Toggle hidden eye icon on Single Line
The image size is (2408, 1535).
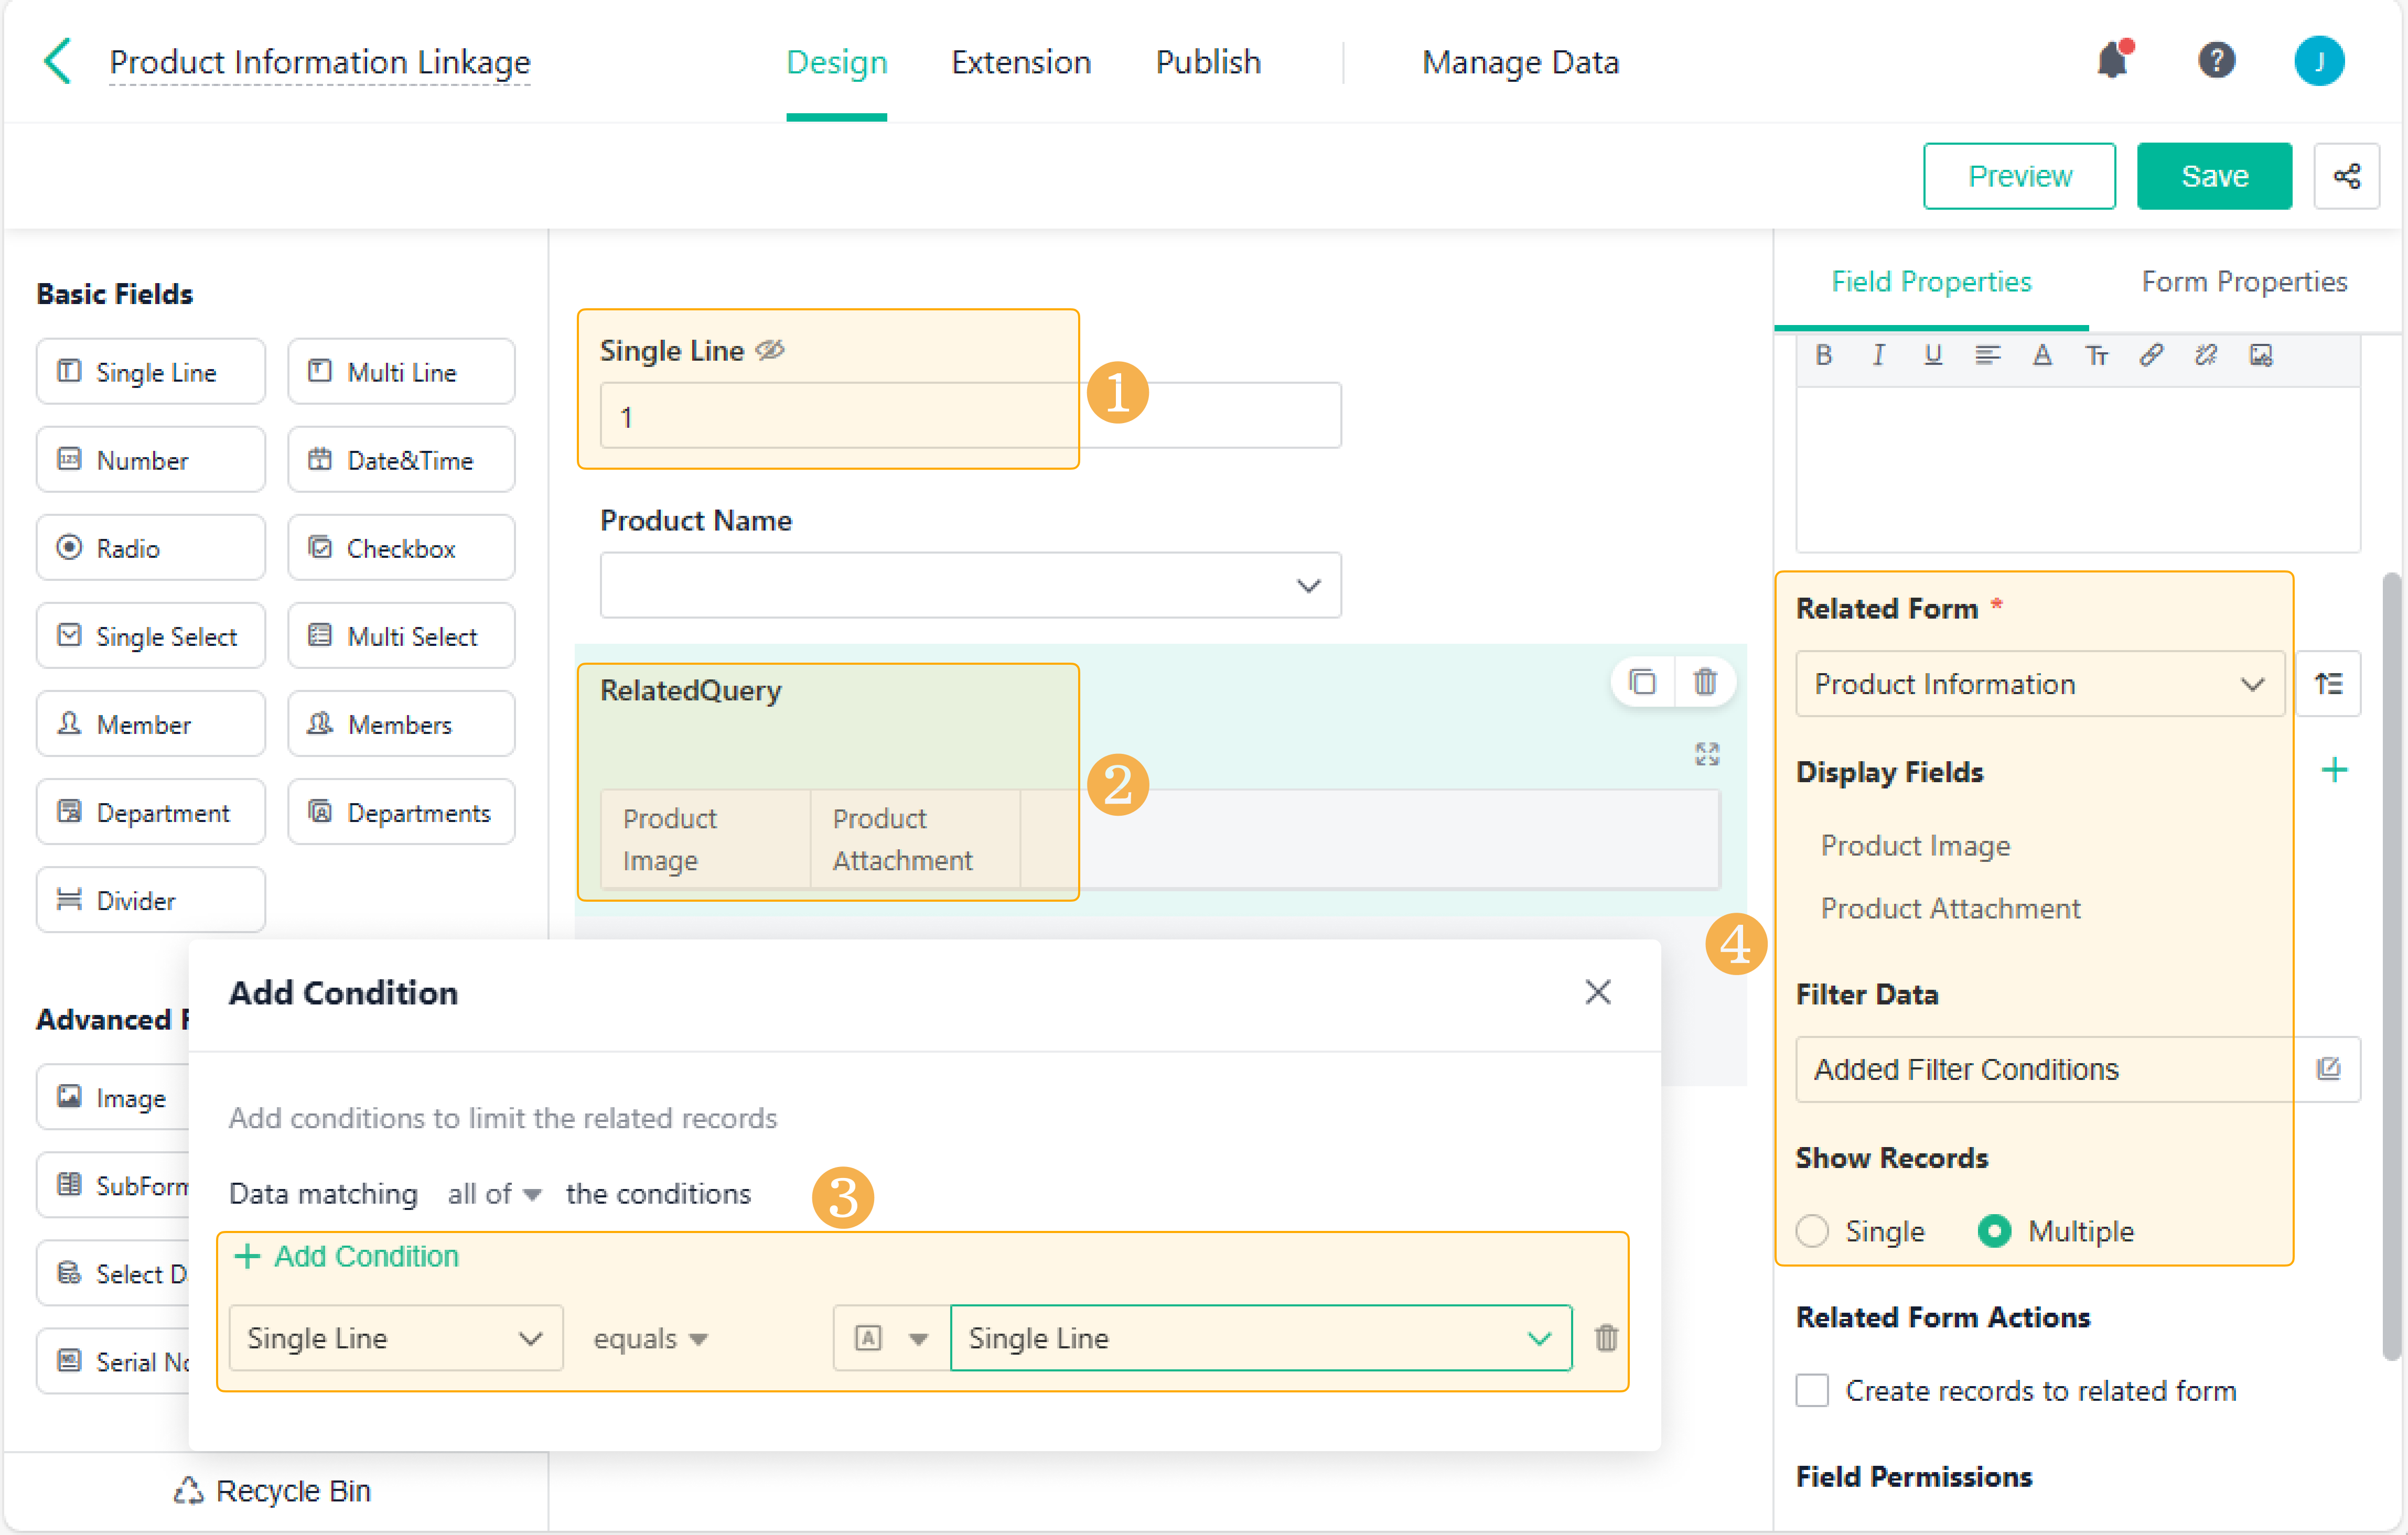[769, 350]
